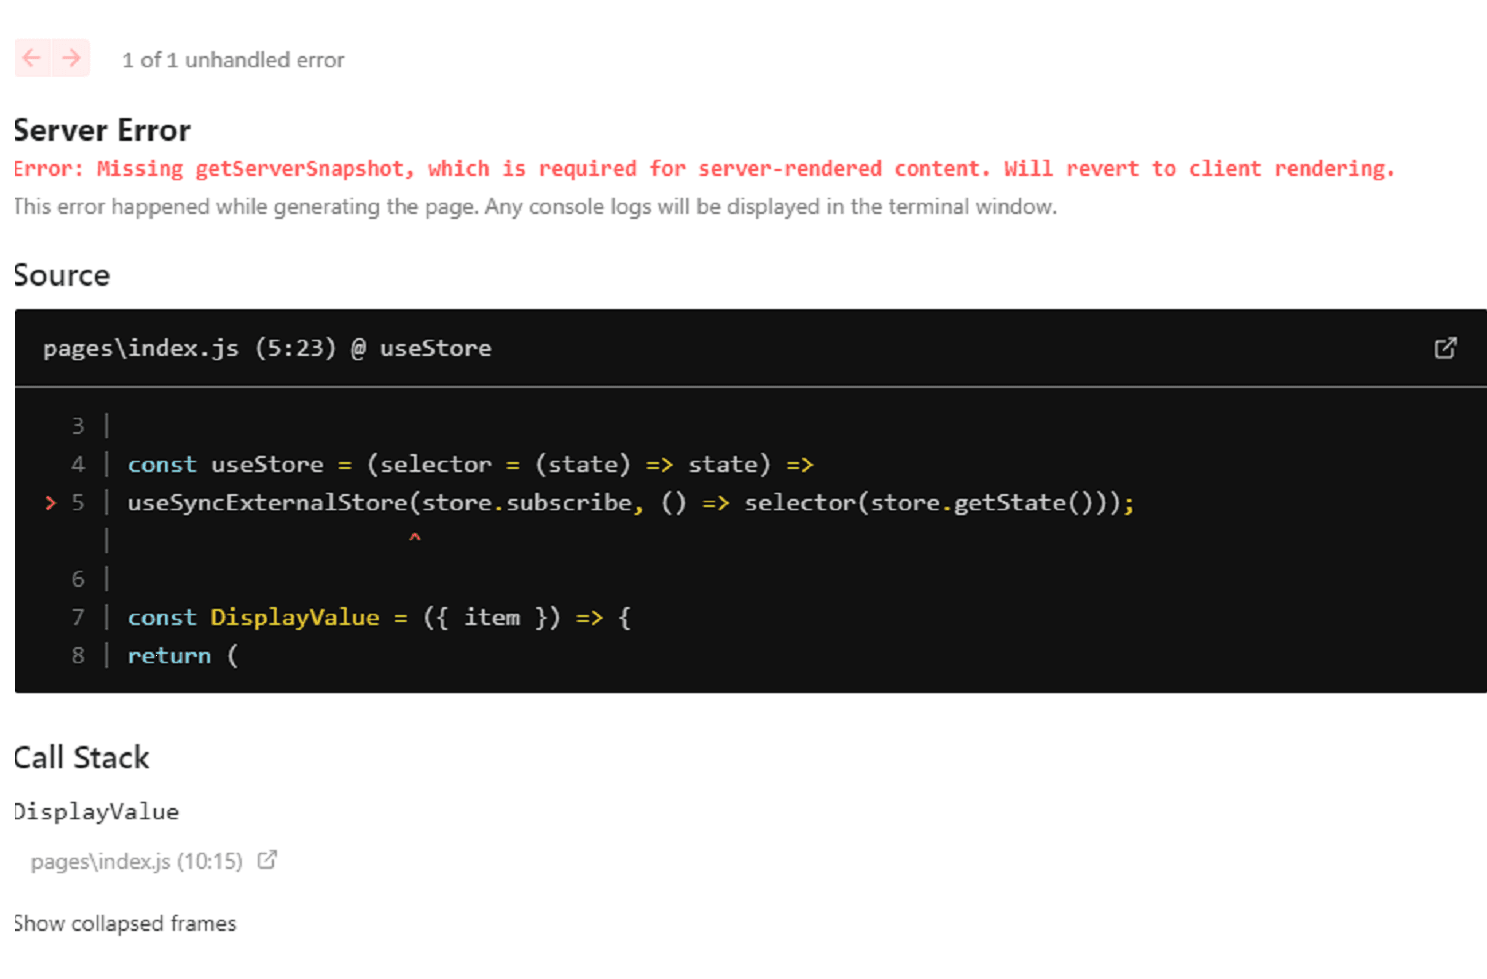The height and width of the screenshot is (979, 1487).
Task: Click the "This error happened while generating" description
Action: tap(535, 207)
